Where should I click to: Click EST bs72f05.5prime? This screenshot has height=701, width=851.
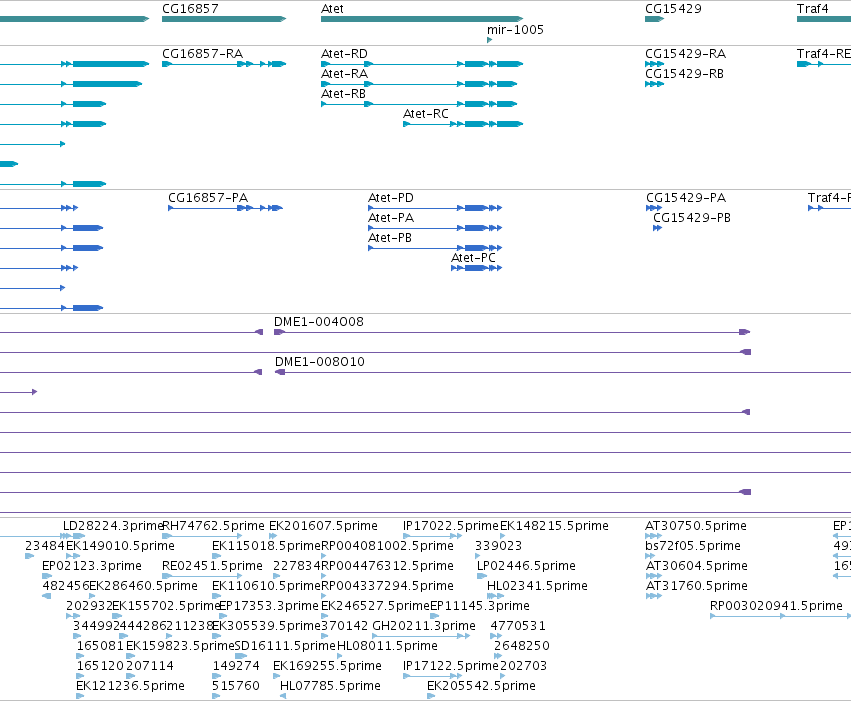tap(693, 546)
